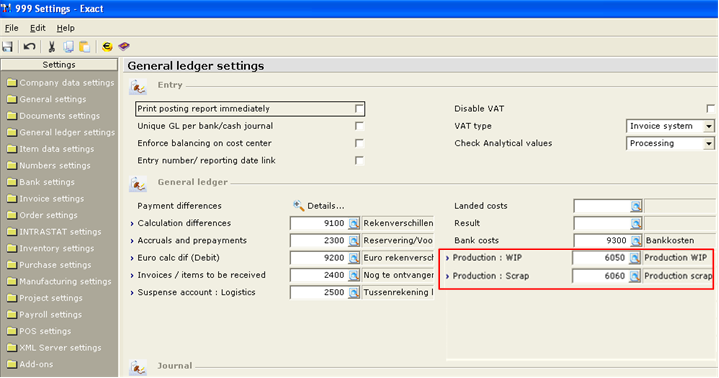
Task: Open Inventory settings
Action: pyautogui.click(x=50, y=248)
